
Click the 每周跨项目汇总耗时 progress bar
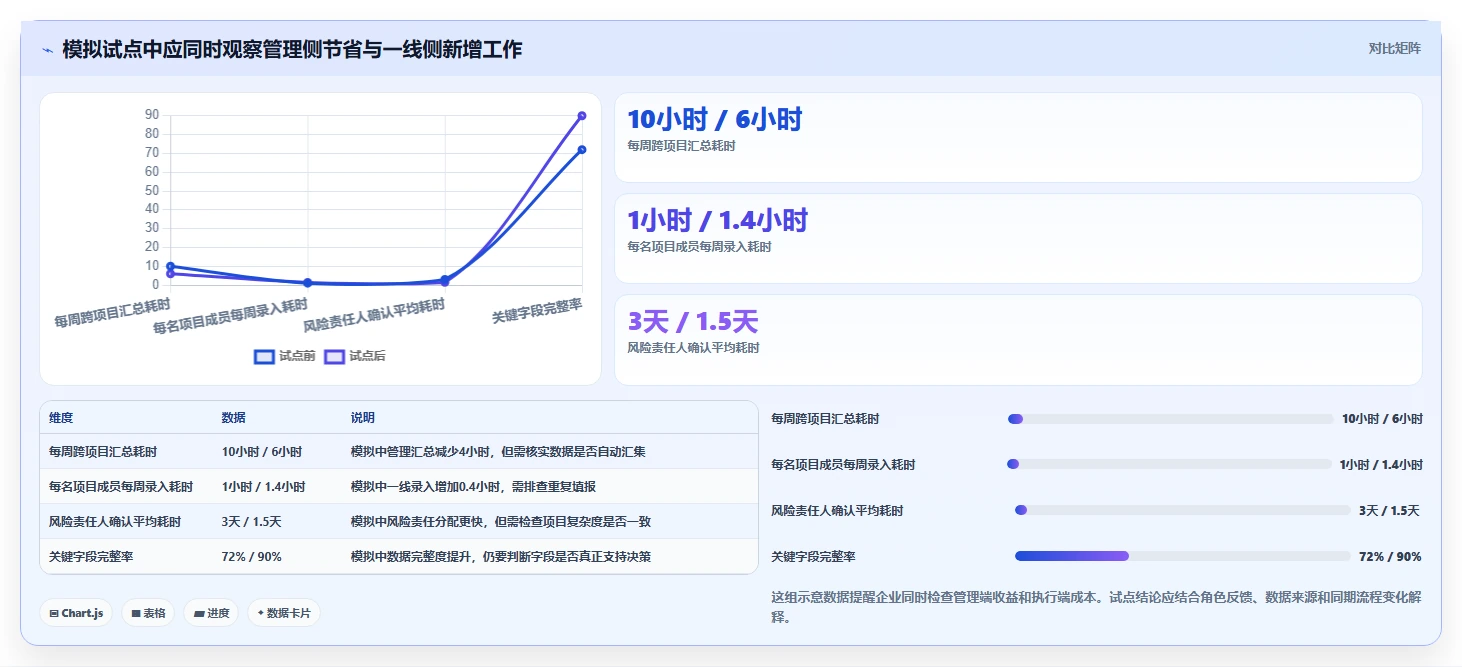[x=1171, y=419]
